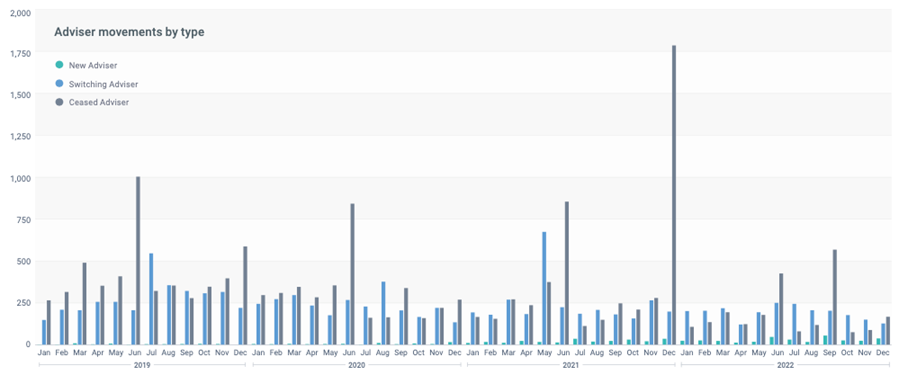
Task: Click the grey Ceased Adviser legend dot
Action: pos(59,102)
